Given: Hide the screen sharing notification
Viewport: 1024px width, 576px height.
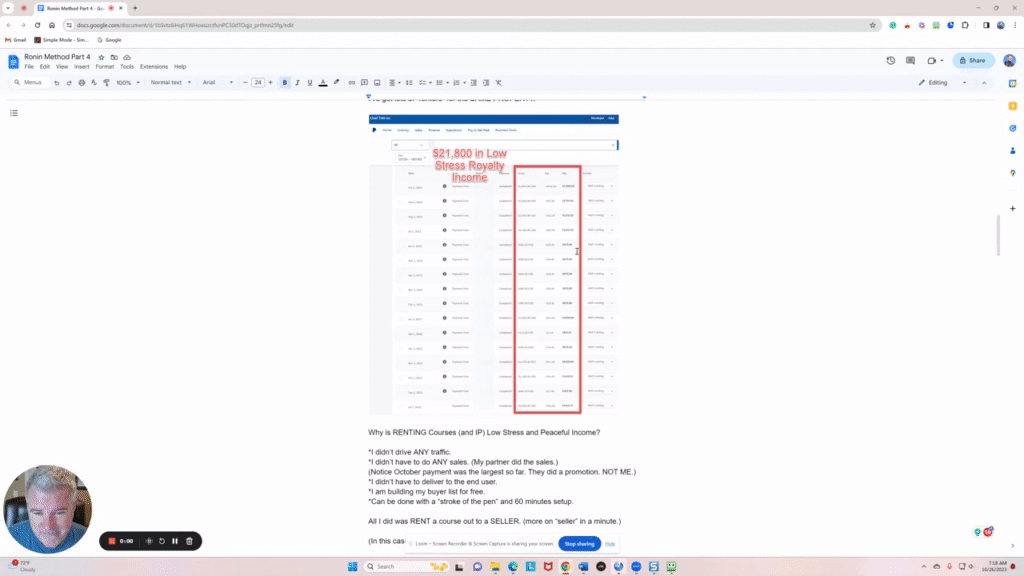Looking at the screenshot, I should (x=610, y=543).
